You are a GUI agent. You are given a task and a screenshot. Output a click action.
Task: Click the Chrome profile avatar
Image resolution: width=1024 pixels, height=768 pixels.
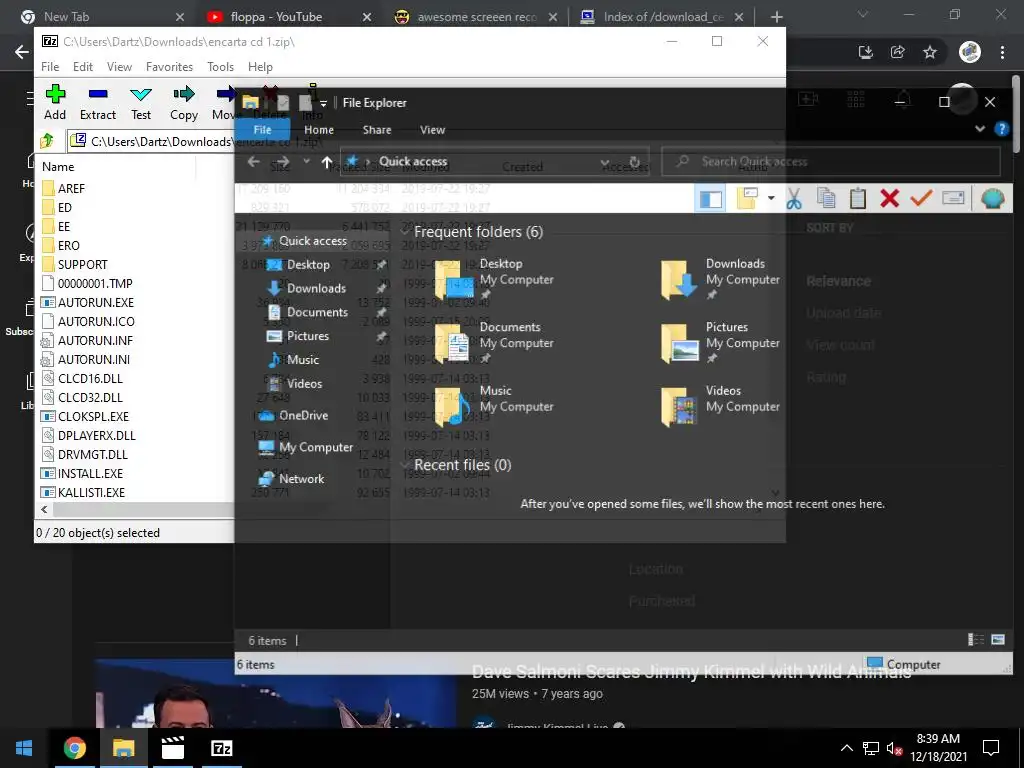970,52
